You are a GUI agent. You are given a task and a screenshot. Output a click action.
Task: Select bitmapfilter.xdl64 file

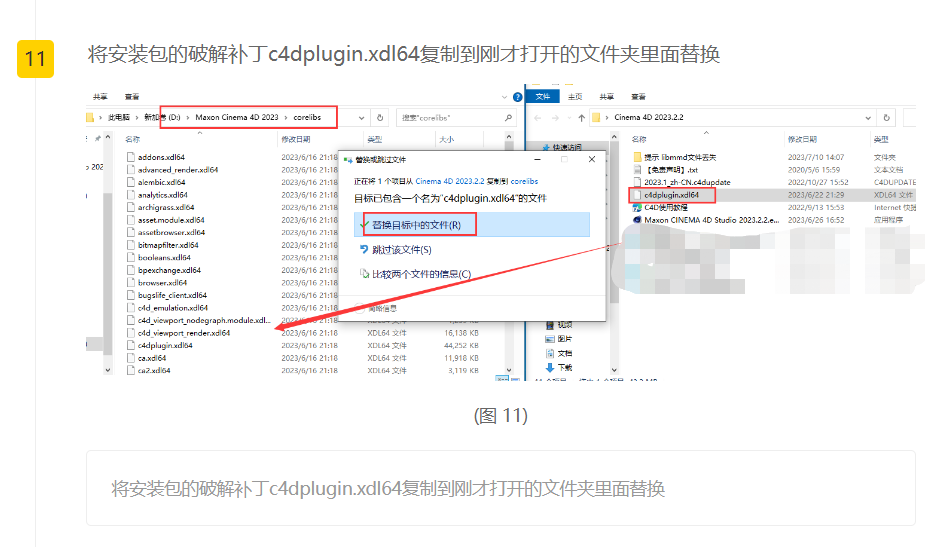coord(168,245)
